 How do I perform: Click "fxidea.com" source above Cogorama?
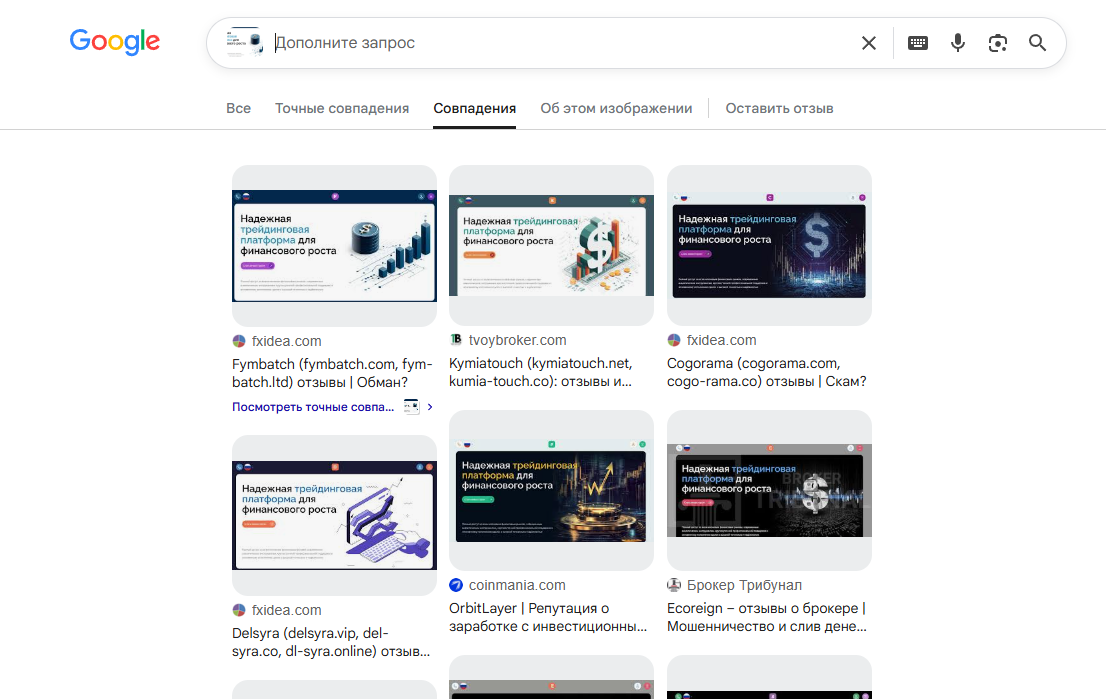tap(722, 340)
